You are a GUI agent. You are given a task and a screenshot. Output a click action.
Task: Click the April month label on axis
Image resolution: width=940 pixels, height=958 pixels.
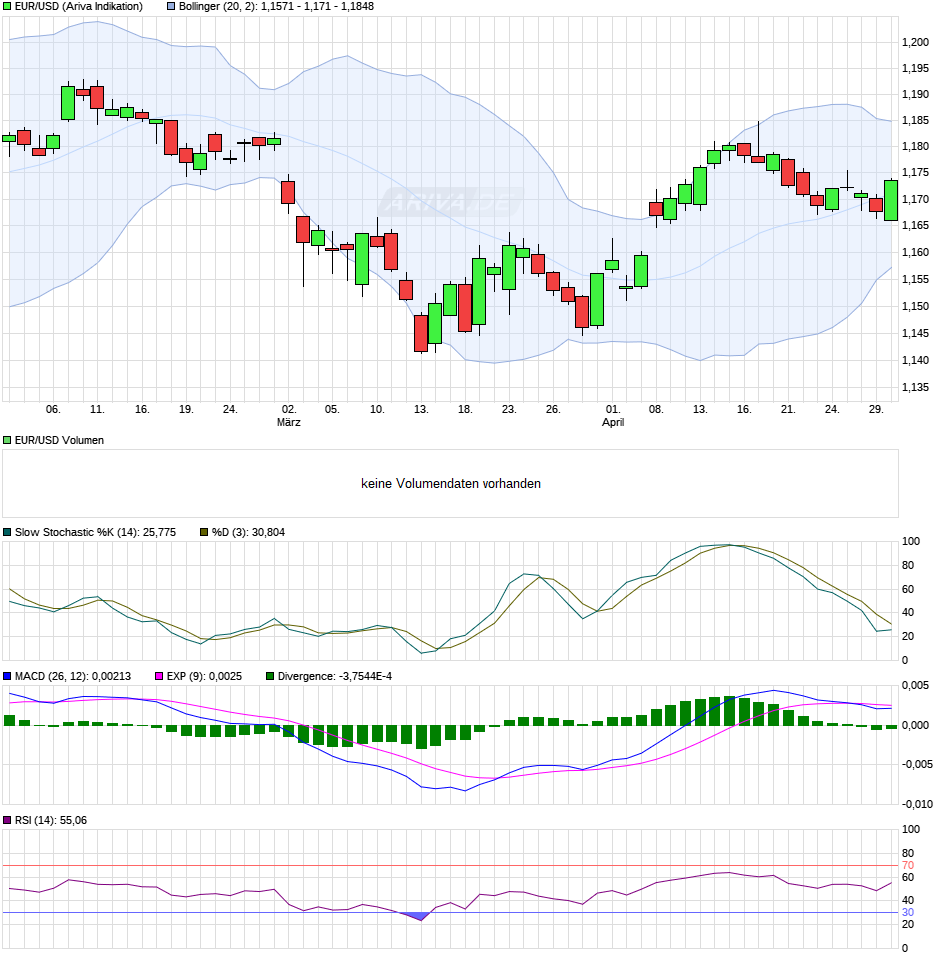tap(613, 422)
